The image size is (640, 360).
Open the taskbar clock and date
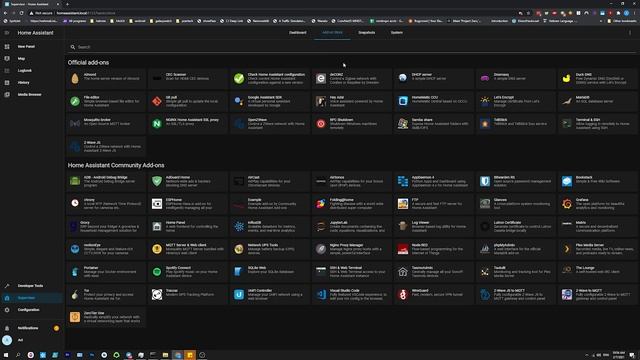(619, 355)
